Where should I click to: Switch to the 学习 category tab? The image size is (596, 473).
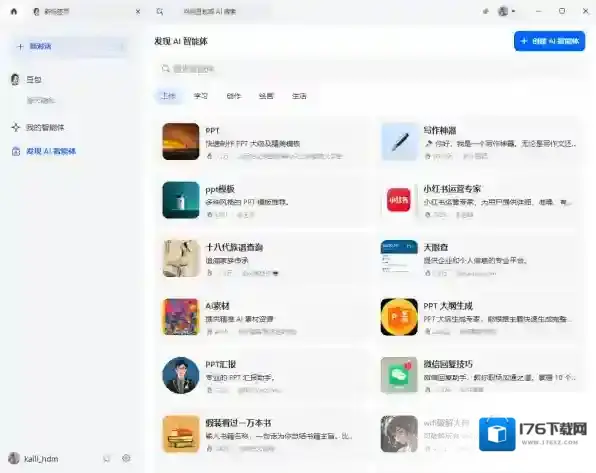[201, 96]
